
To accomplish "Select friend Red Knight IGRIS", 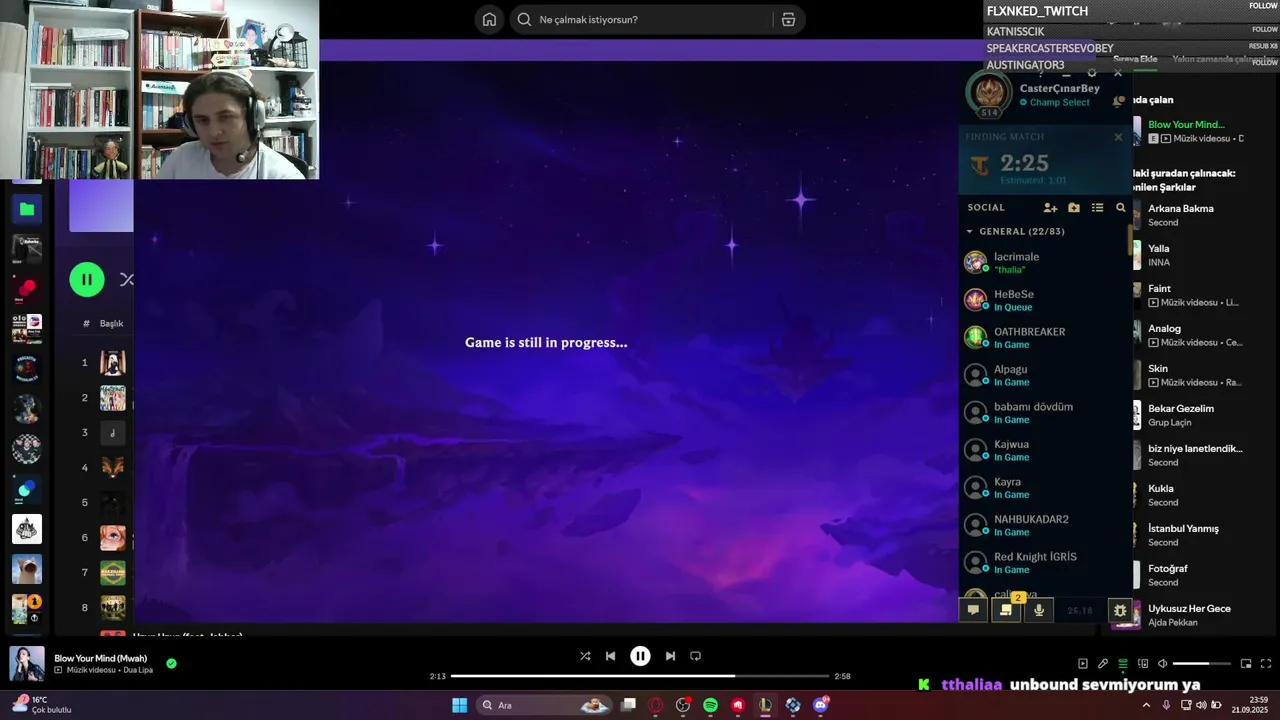I will 1045,562.
